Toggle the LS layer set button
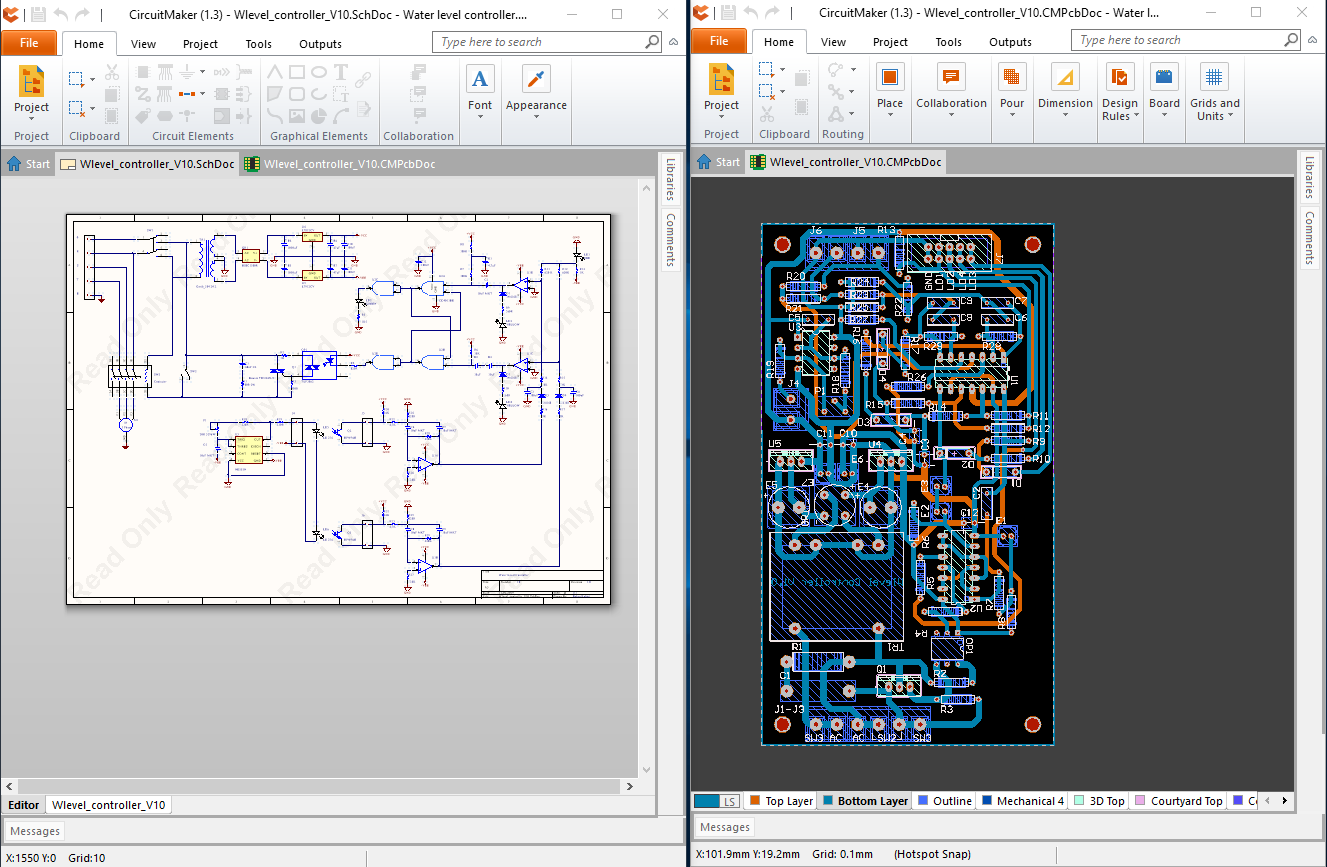This screenshot has height=867, width=1327. (716, 801)
